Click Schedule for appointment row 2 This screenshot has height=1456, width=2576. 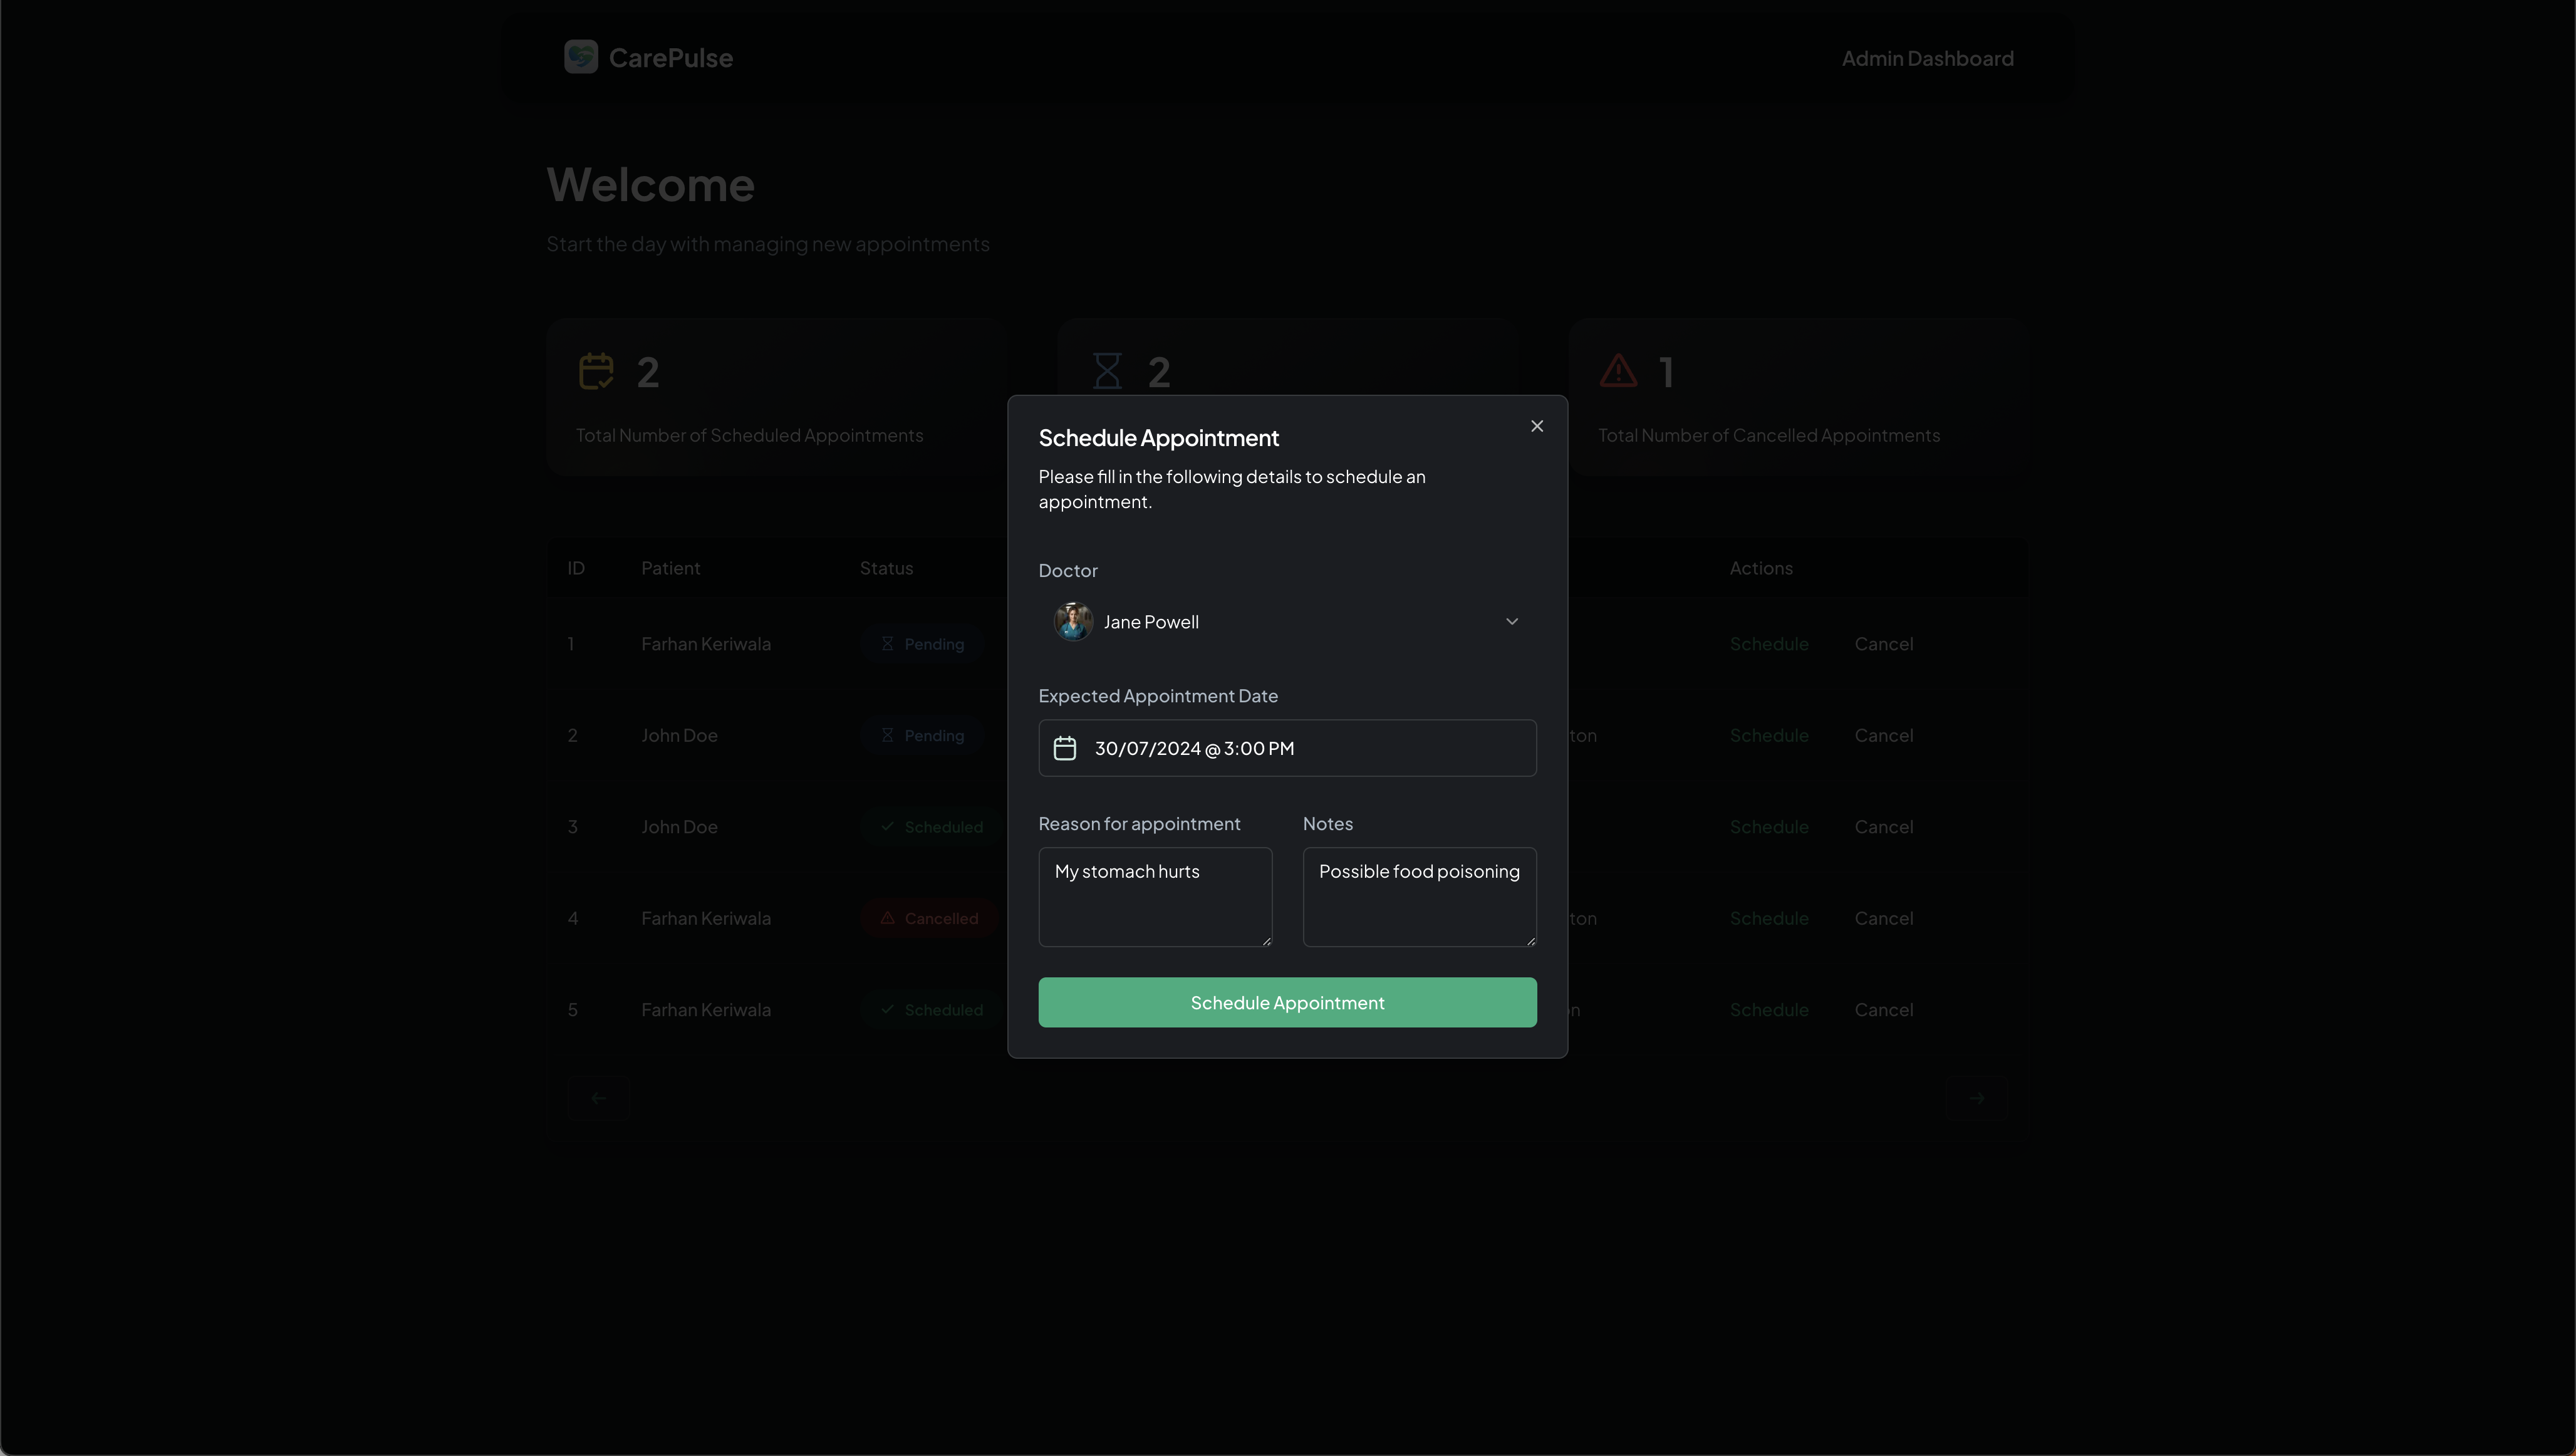coord(1769,736)
